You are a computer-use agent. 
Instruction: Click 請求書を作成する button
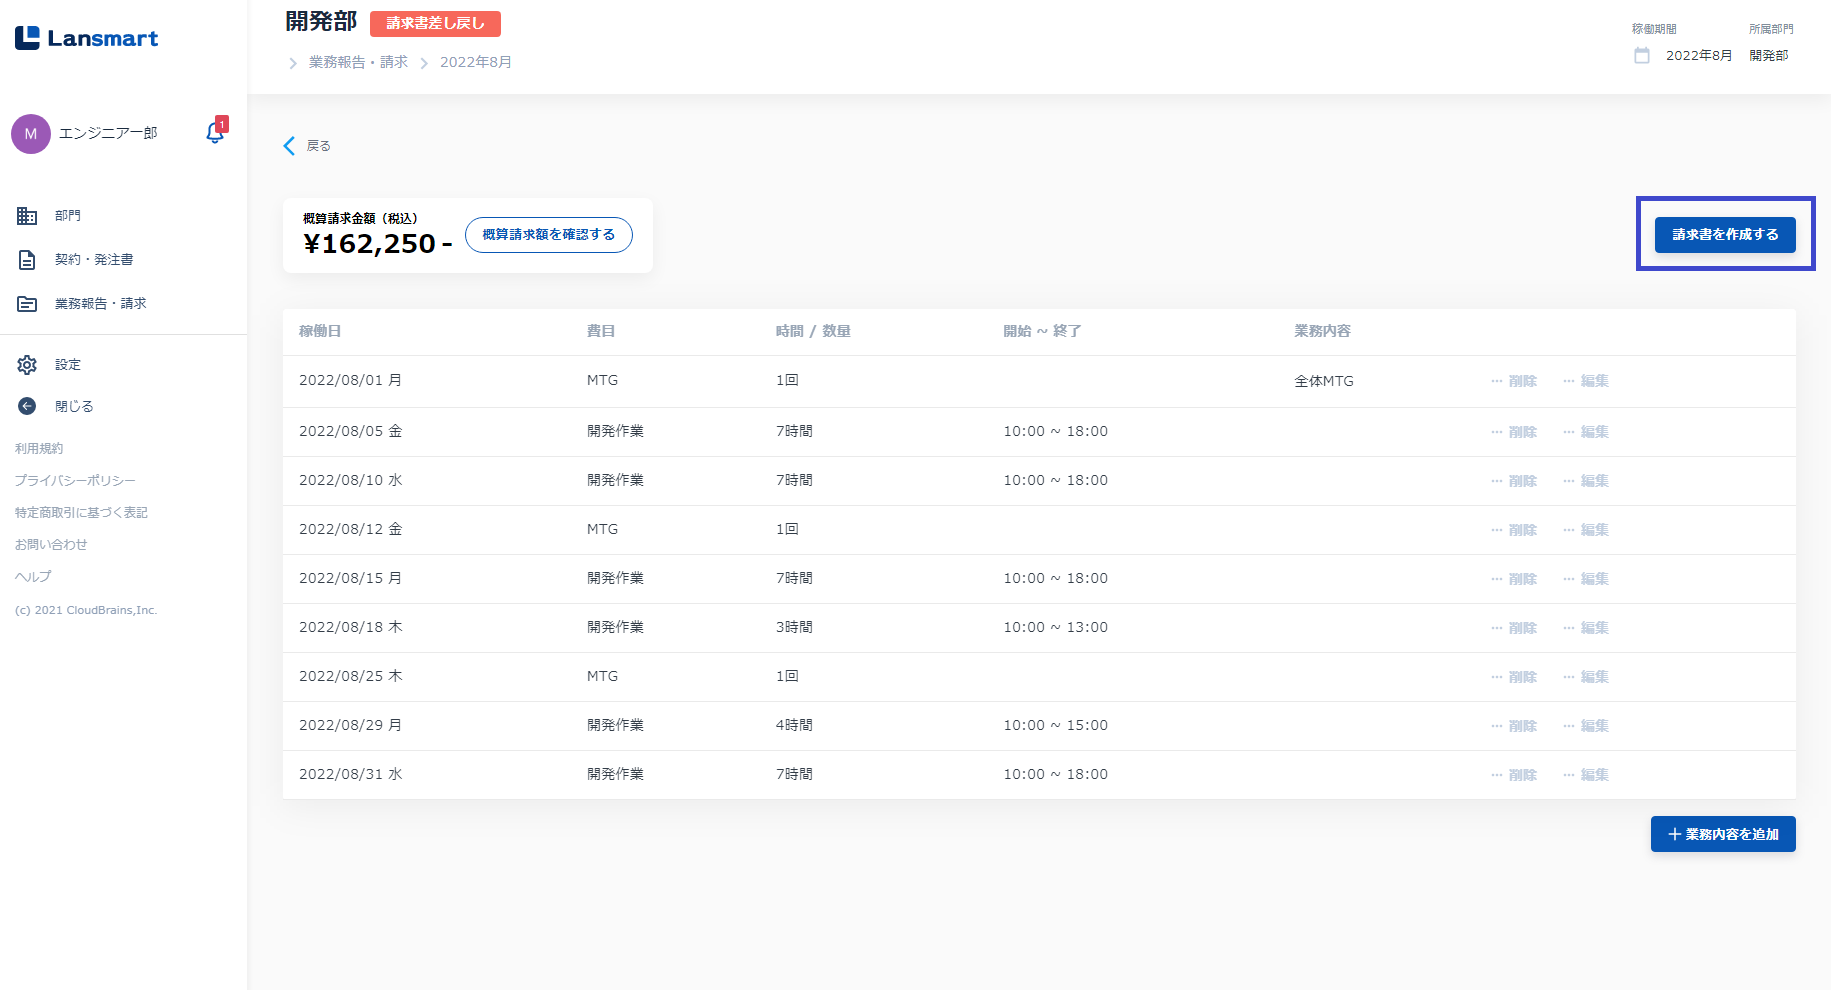pyautogui.click(x=1724, y=235)
